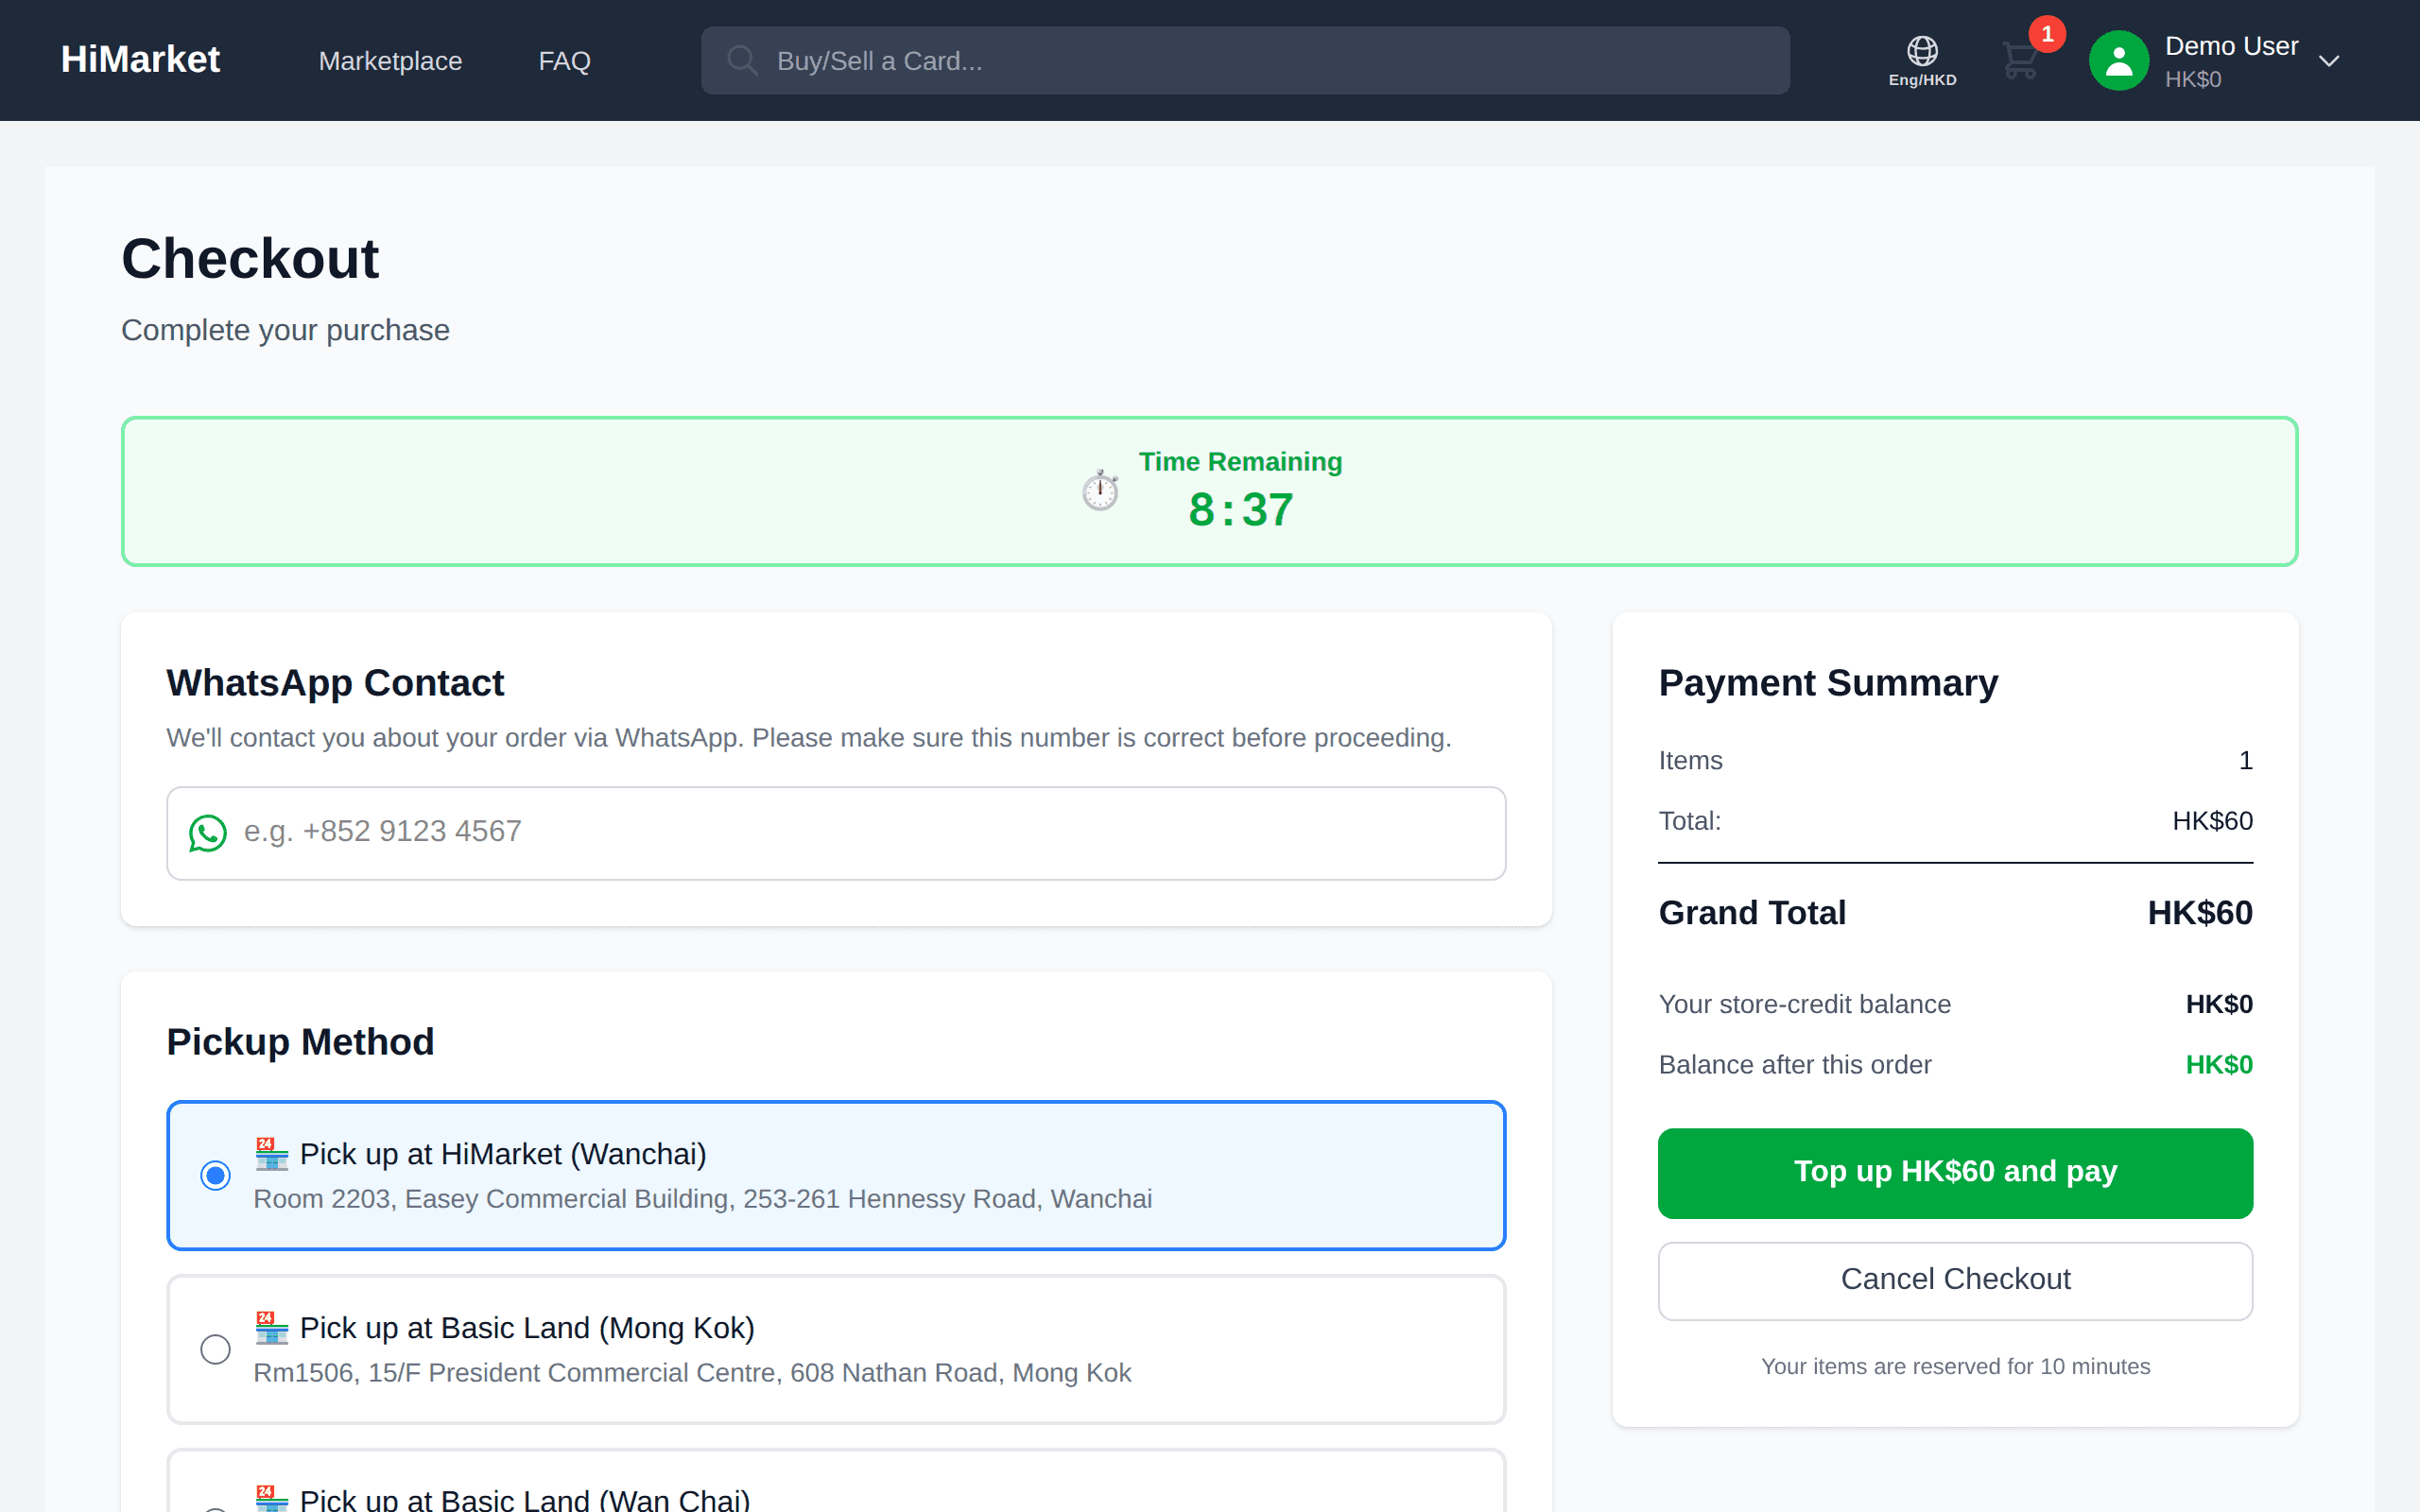This screenshot has width=2420, height=1512.
Task: Click the search magnifier icon
Action: point(742,60)
